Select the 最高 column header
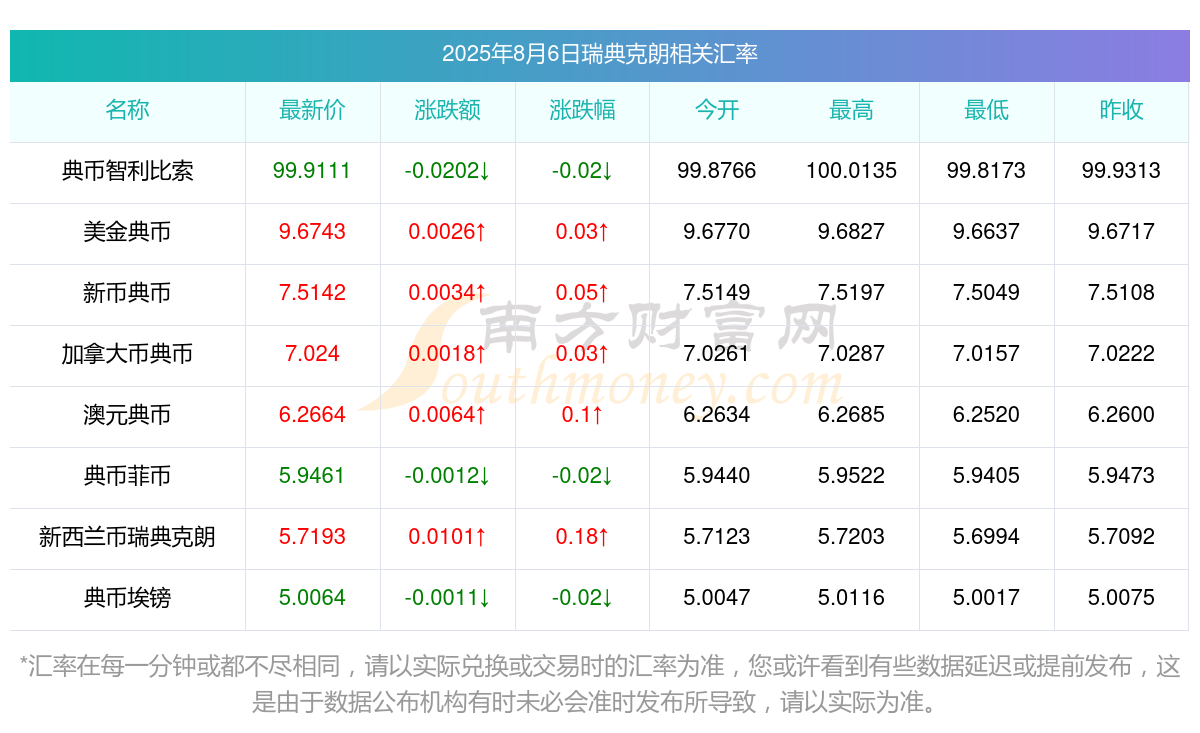1200x733 pixels. click(x=851, y=110)
